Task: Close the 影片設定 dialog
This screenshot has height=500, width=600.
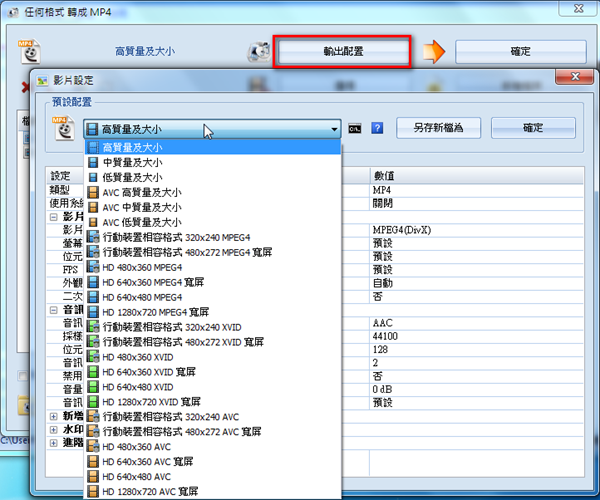Action: 575,77
